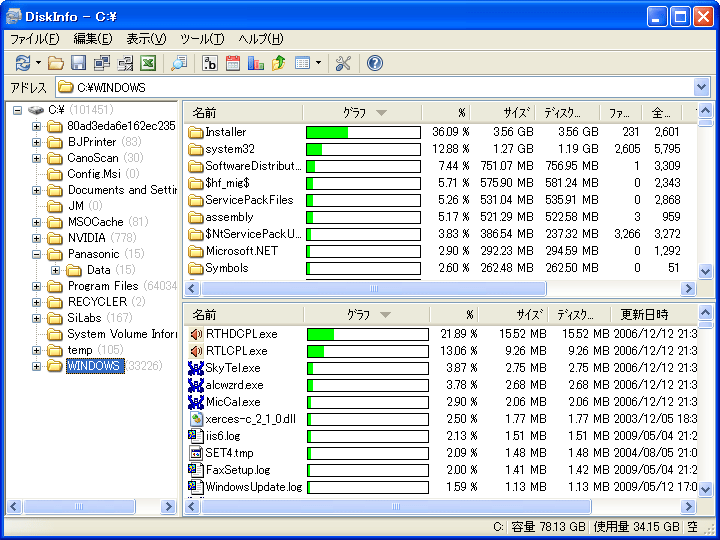Select the assembly folder row
Image resolution: width=720 pixels, height=540 pixels.
[x=439, y=217]
